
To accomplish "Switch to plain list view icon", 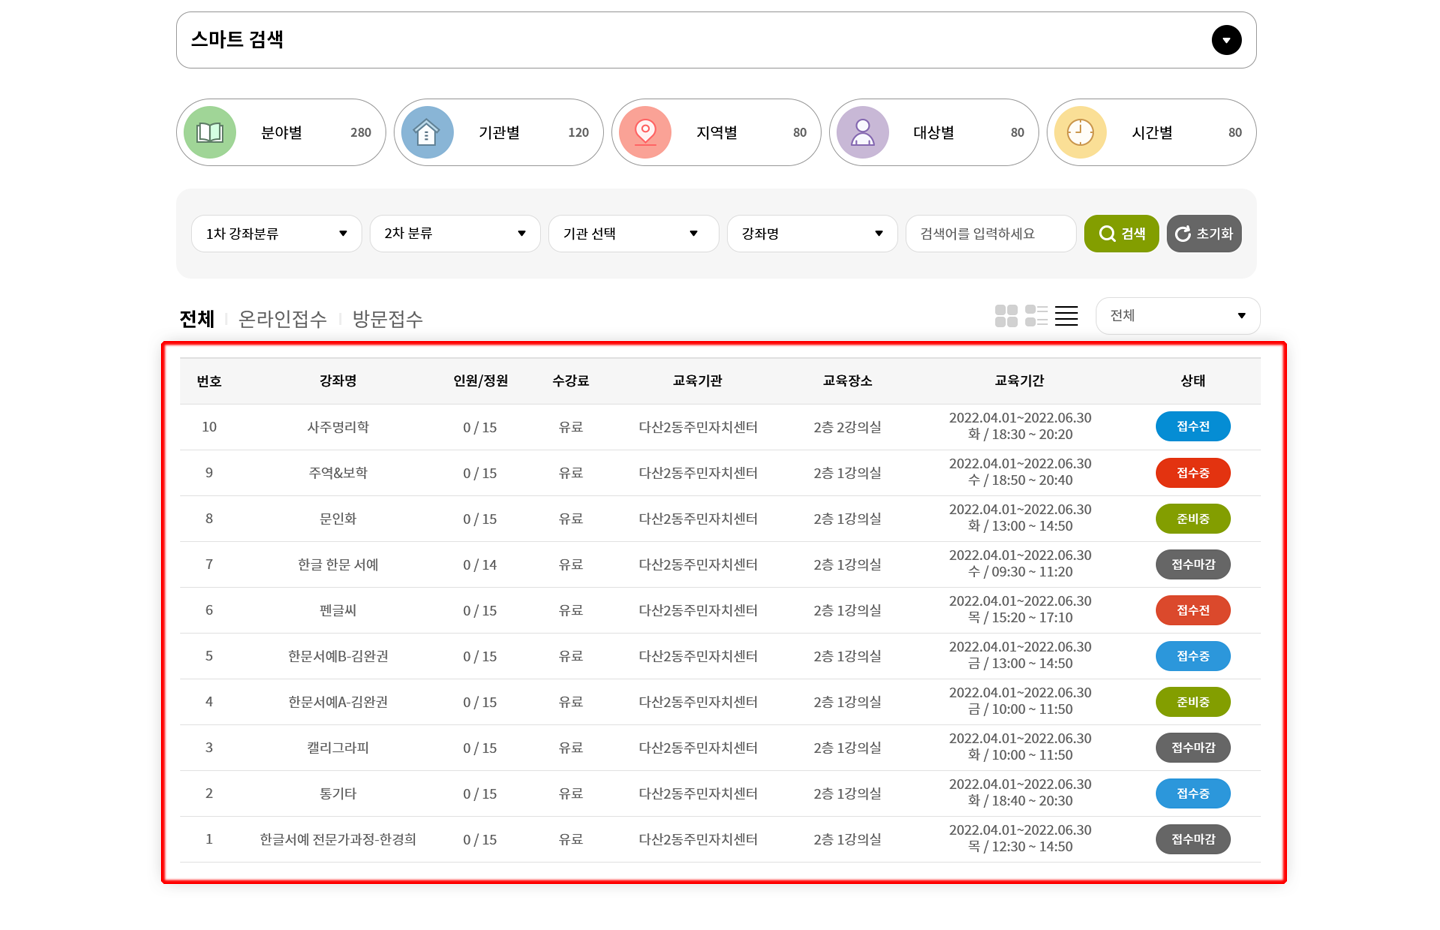I will pos(1066,316).
